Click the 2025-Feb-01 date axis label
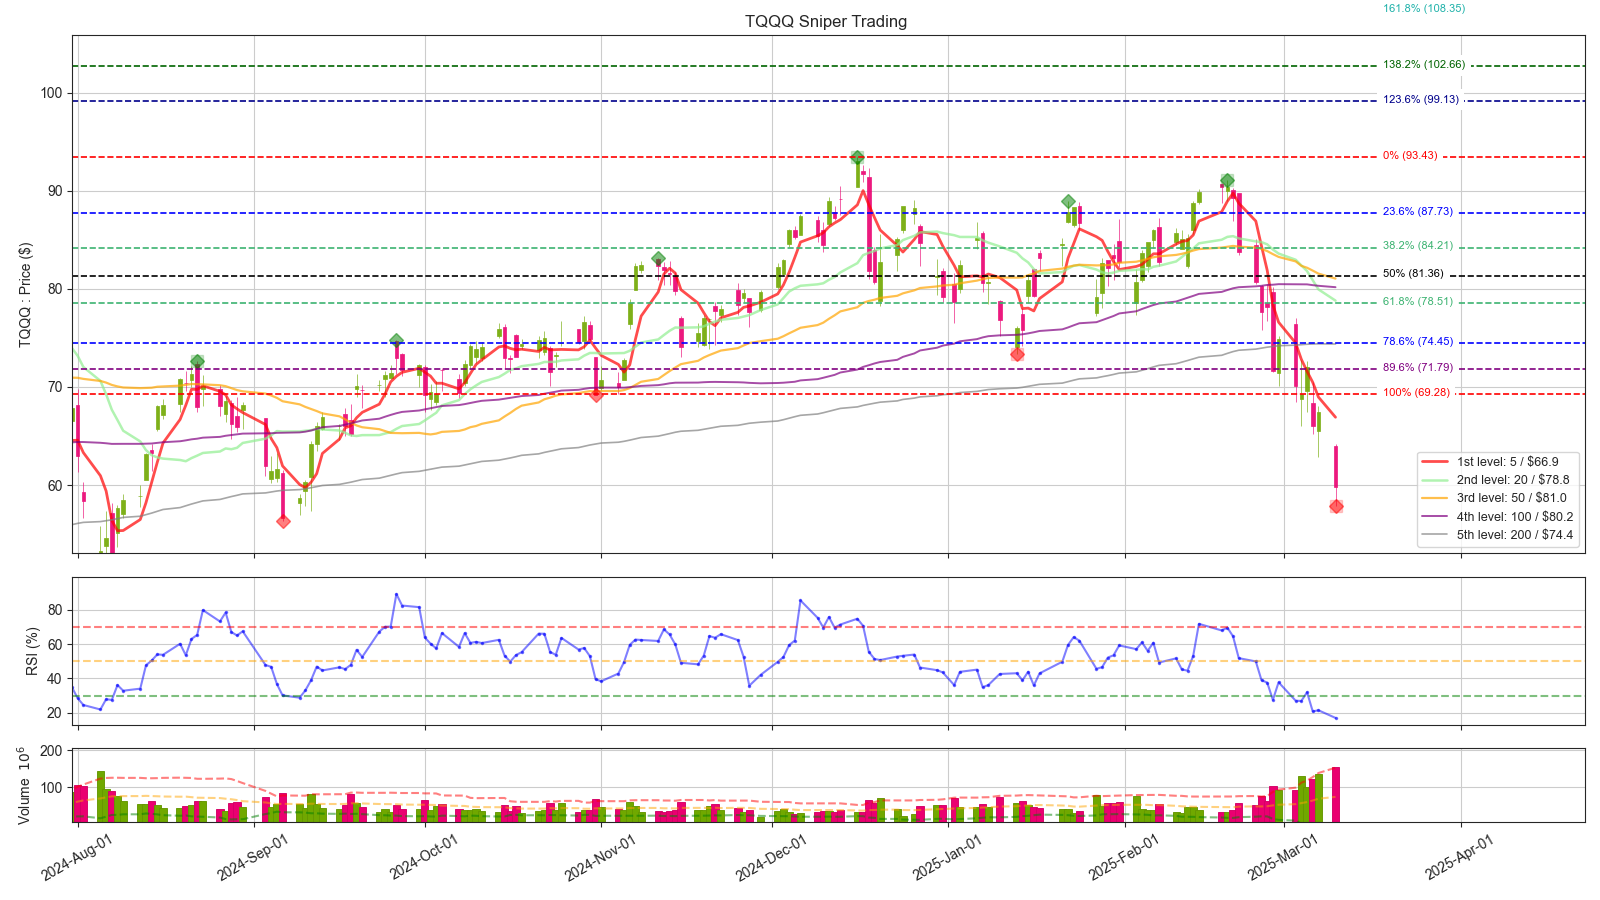1600x900 pixels. click(x=1124, y=858)
